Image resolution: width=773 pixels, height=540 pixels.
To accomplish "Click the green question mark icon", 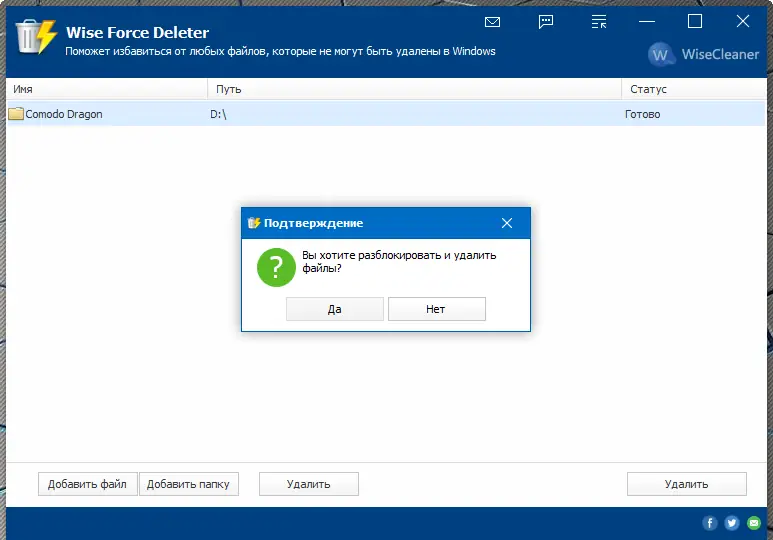I will (276, 267).
